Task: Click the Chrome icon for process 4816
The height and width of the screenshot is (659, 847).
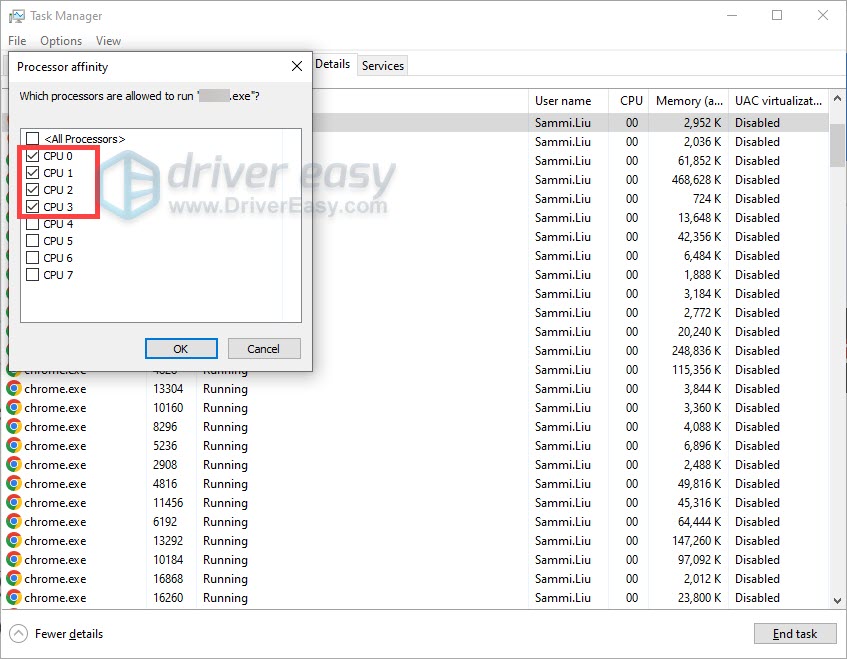Action: (12, 484)
